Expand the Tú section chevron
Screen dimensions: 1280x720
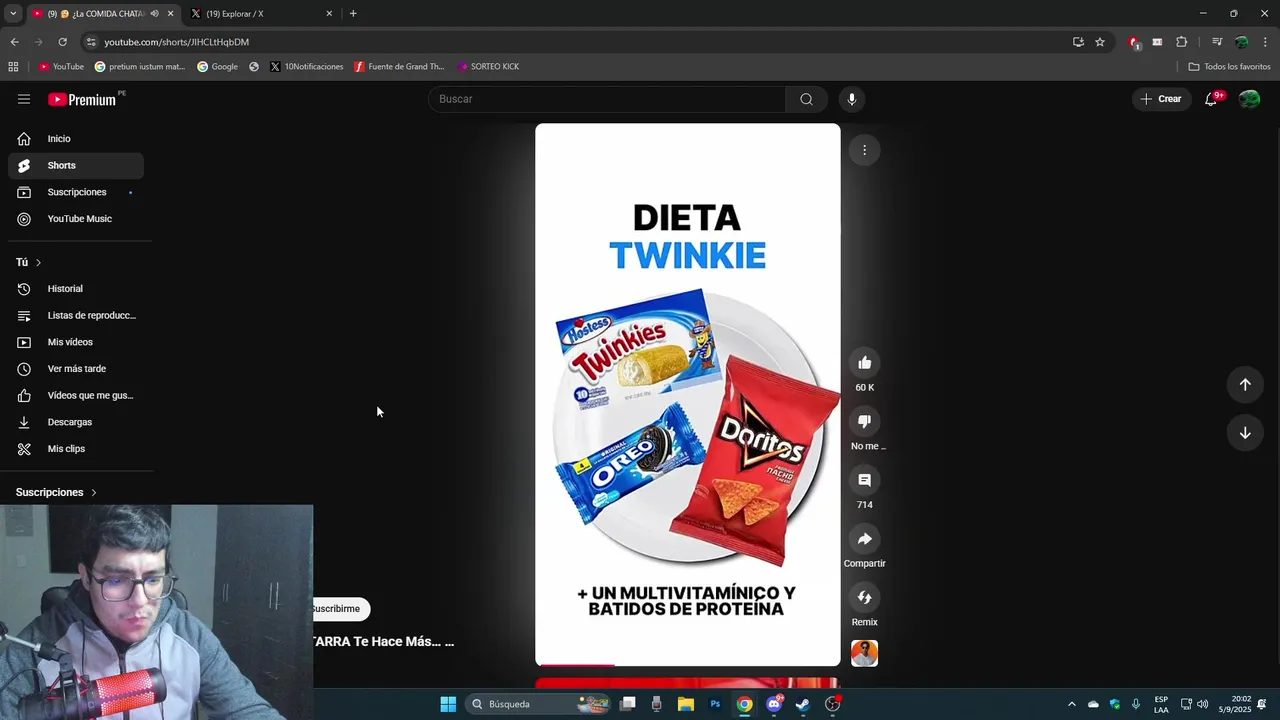point(38,262)
